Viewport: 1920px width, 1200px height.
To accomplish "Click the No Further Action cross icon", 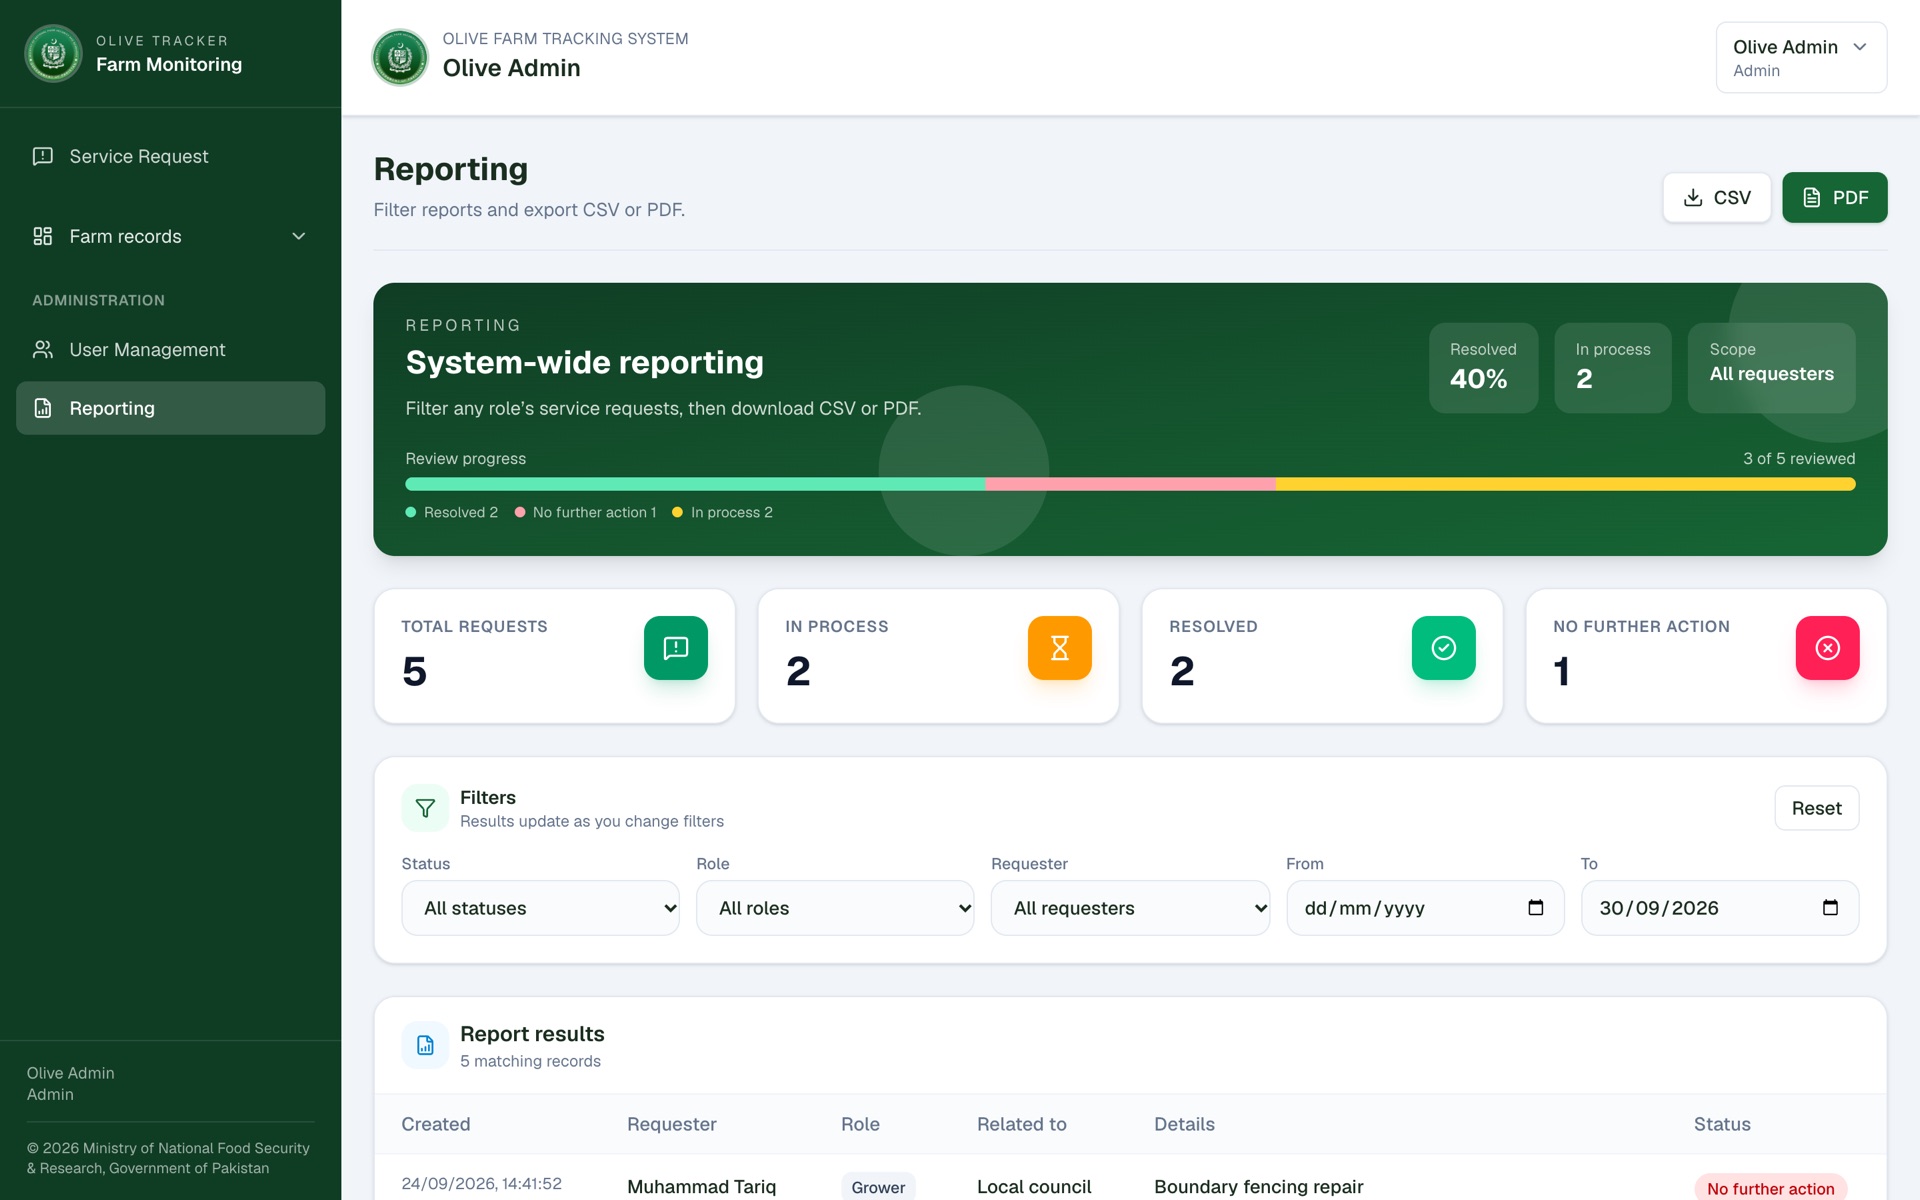I will point(1828,648).
